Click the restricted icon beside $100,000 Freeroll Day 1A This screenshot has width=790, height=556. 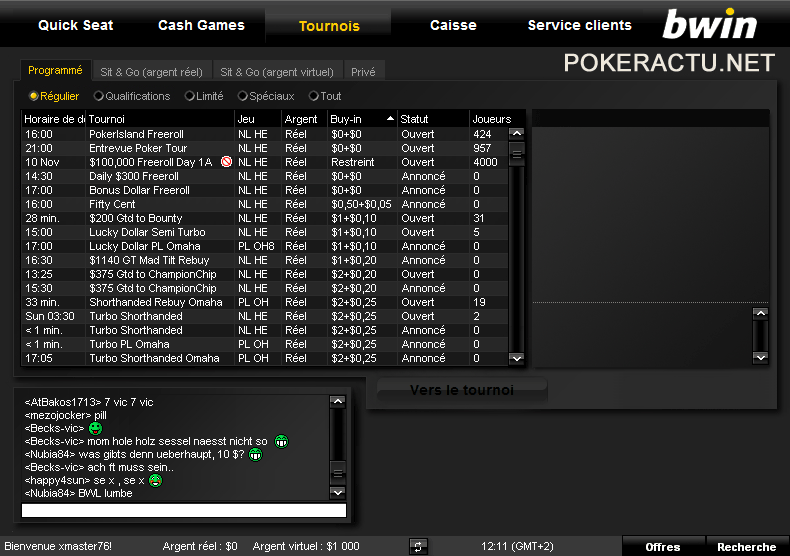[227, 162]
